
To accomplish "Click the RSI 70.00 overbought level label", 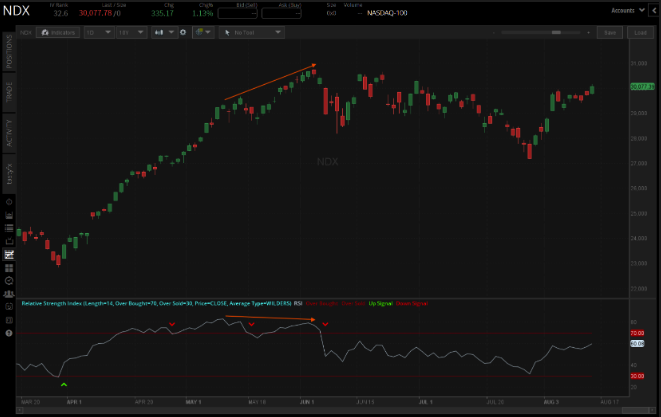I will click(x=637, y=333).
